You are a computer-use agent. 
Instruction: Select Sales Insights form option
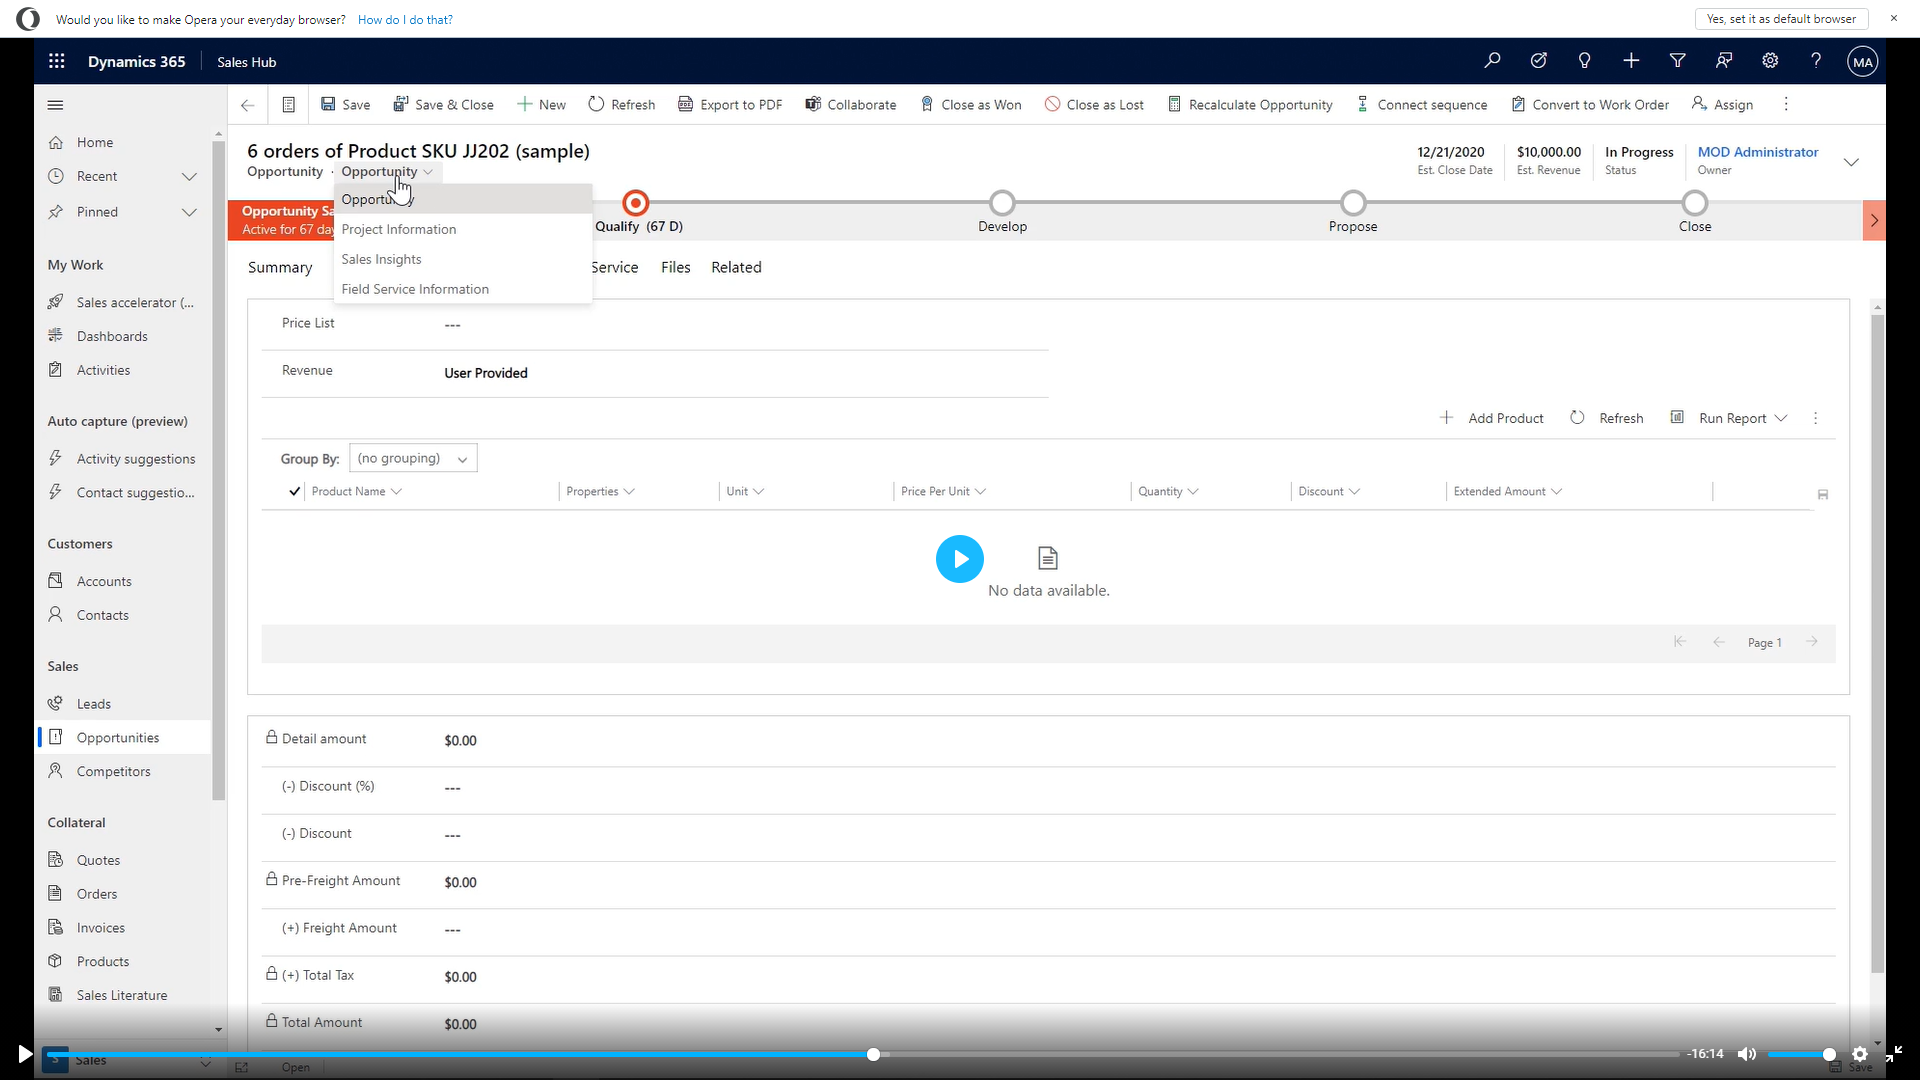point(463,259)
